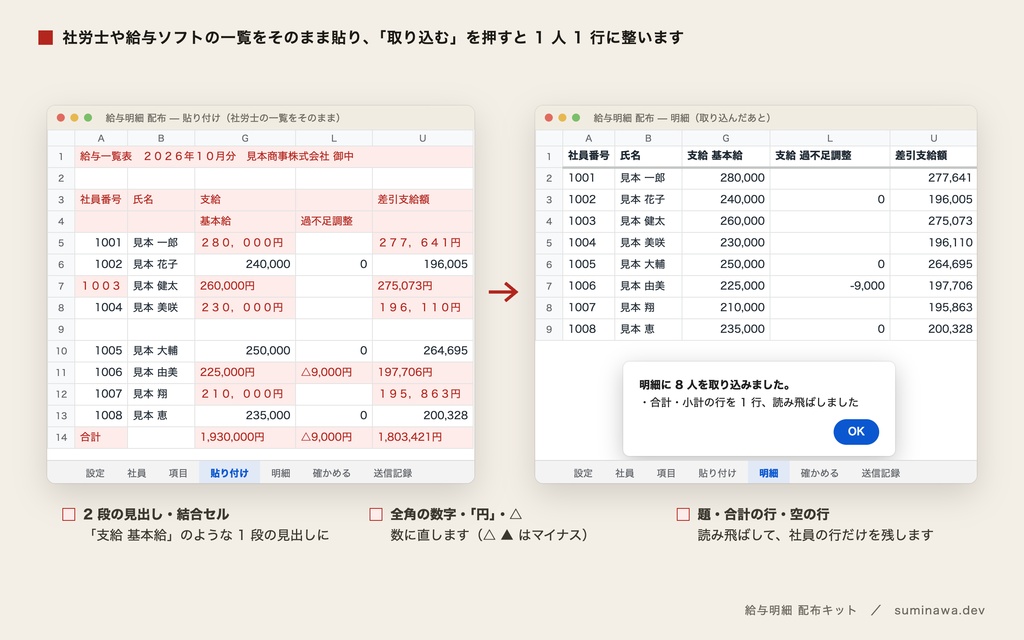
Task: Open 項目 tab in the 明細 window
Action: pos(665,473)
